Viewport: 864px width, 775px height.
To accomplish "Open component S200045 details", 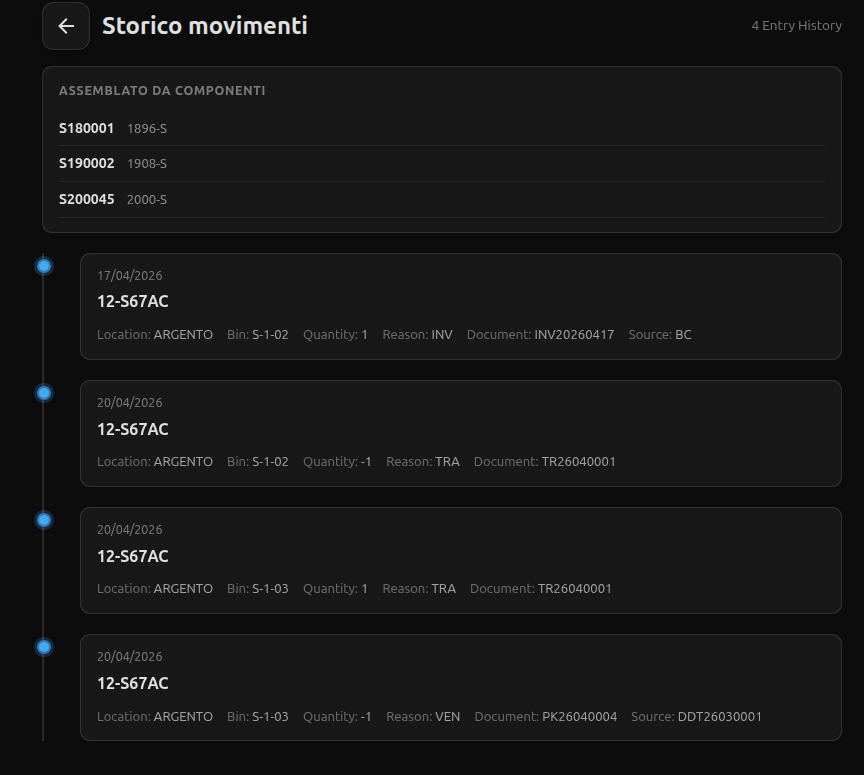I will (x=86, y=199).
